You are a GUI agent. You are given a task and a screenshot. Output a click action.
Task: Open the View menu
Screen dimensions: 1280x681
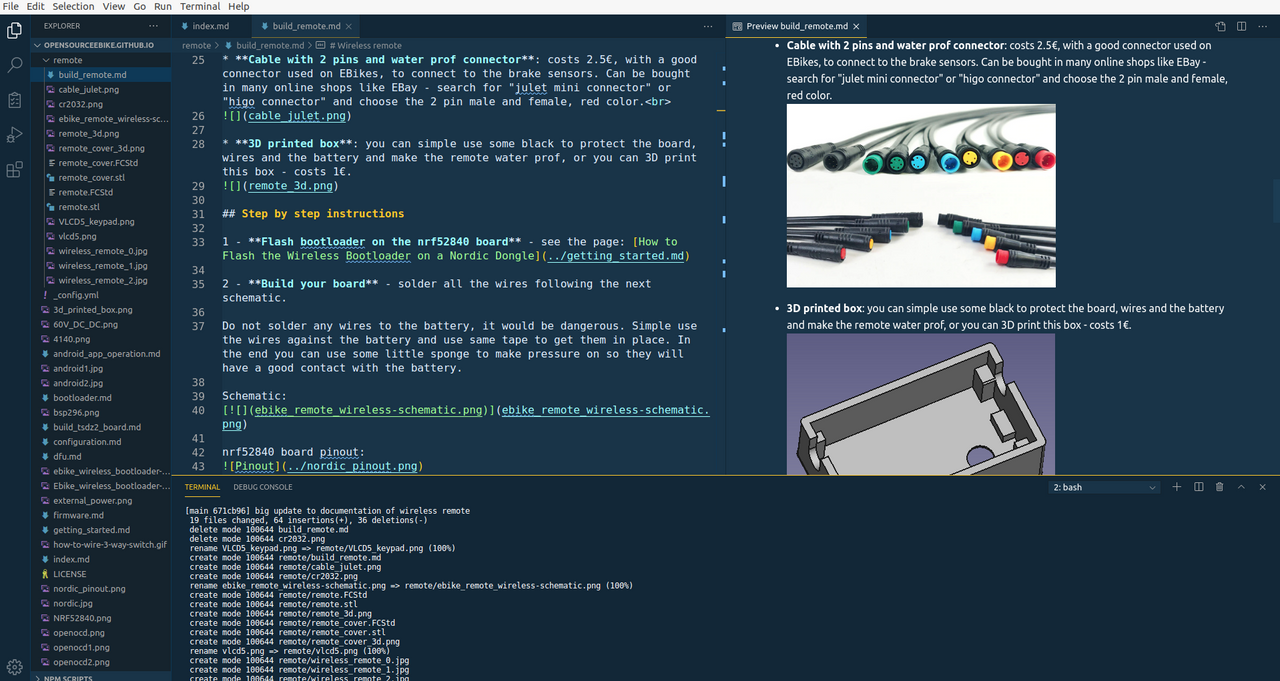(x=114, y=6)
